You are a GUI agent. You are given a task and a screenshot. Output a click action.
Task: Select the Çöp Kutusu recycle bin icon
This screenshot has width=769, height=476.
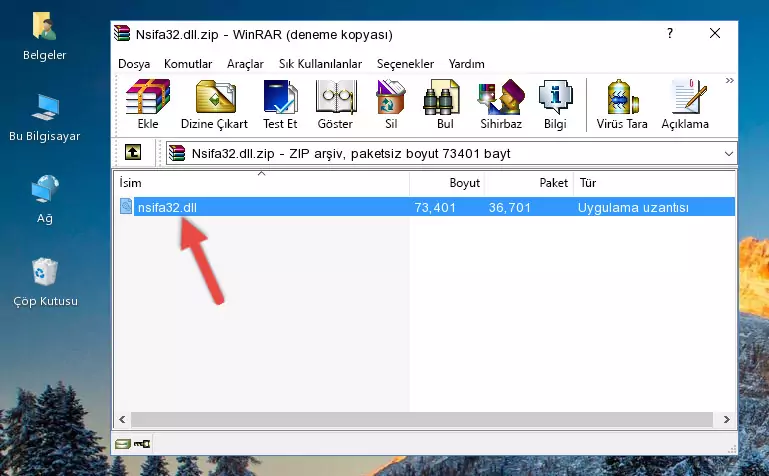[45, 282]
